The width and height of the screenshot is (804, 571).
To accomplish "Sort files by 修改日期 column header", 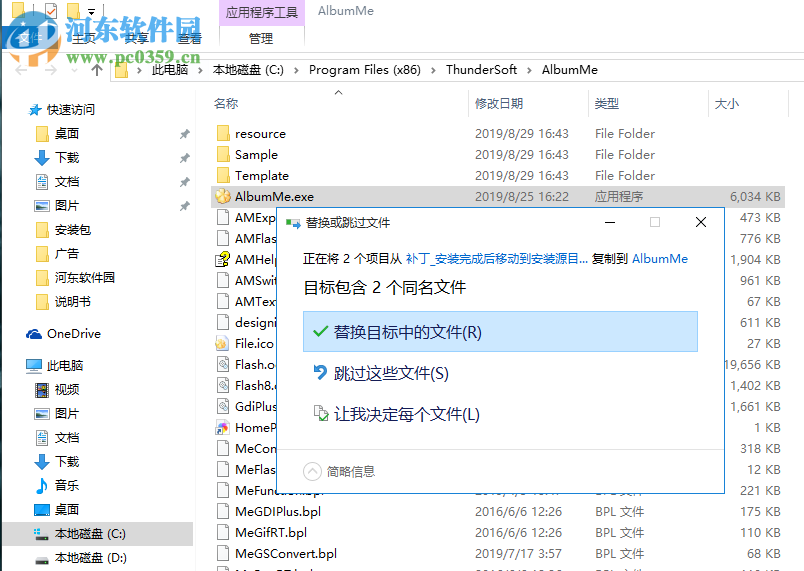I will 499,104.
